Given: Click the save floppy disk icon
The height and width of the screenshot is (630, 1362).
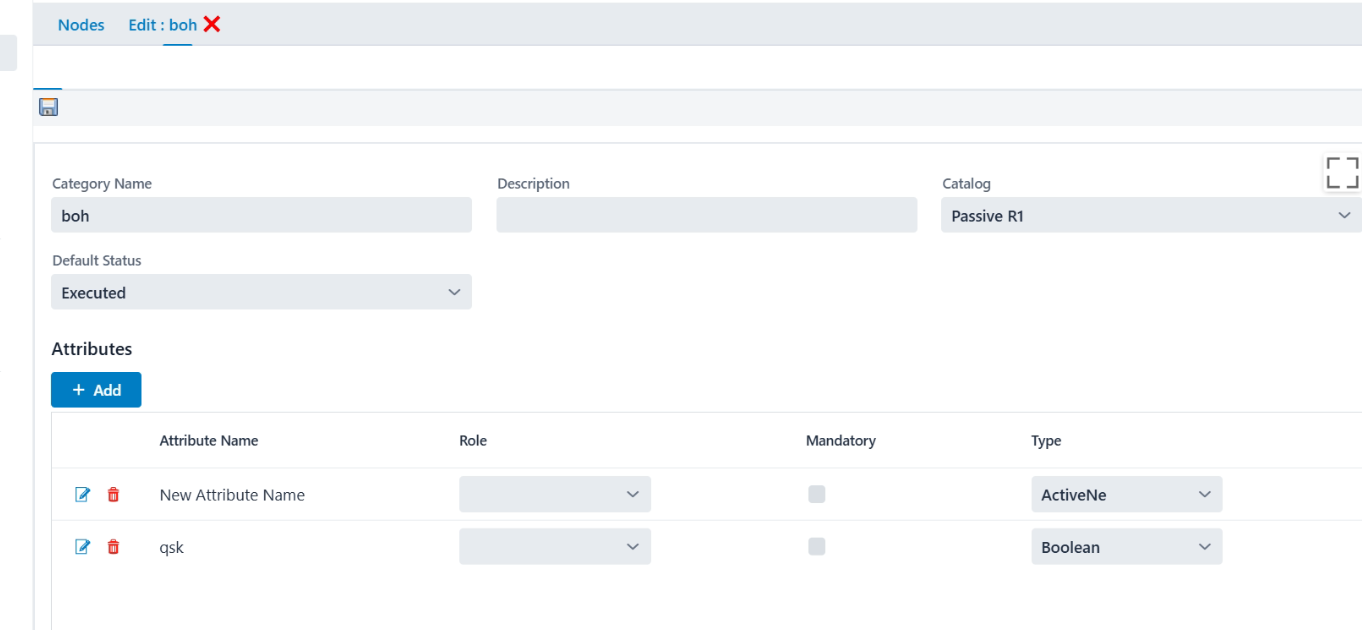Looking at the screenshot, I should (x=48, y=107).
